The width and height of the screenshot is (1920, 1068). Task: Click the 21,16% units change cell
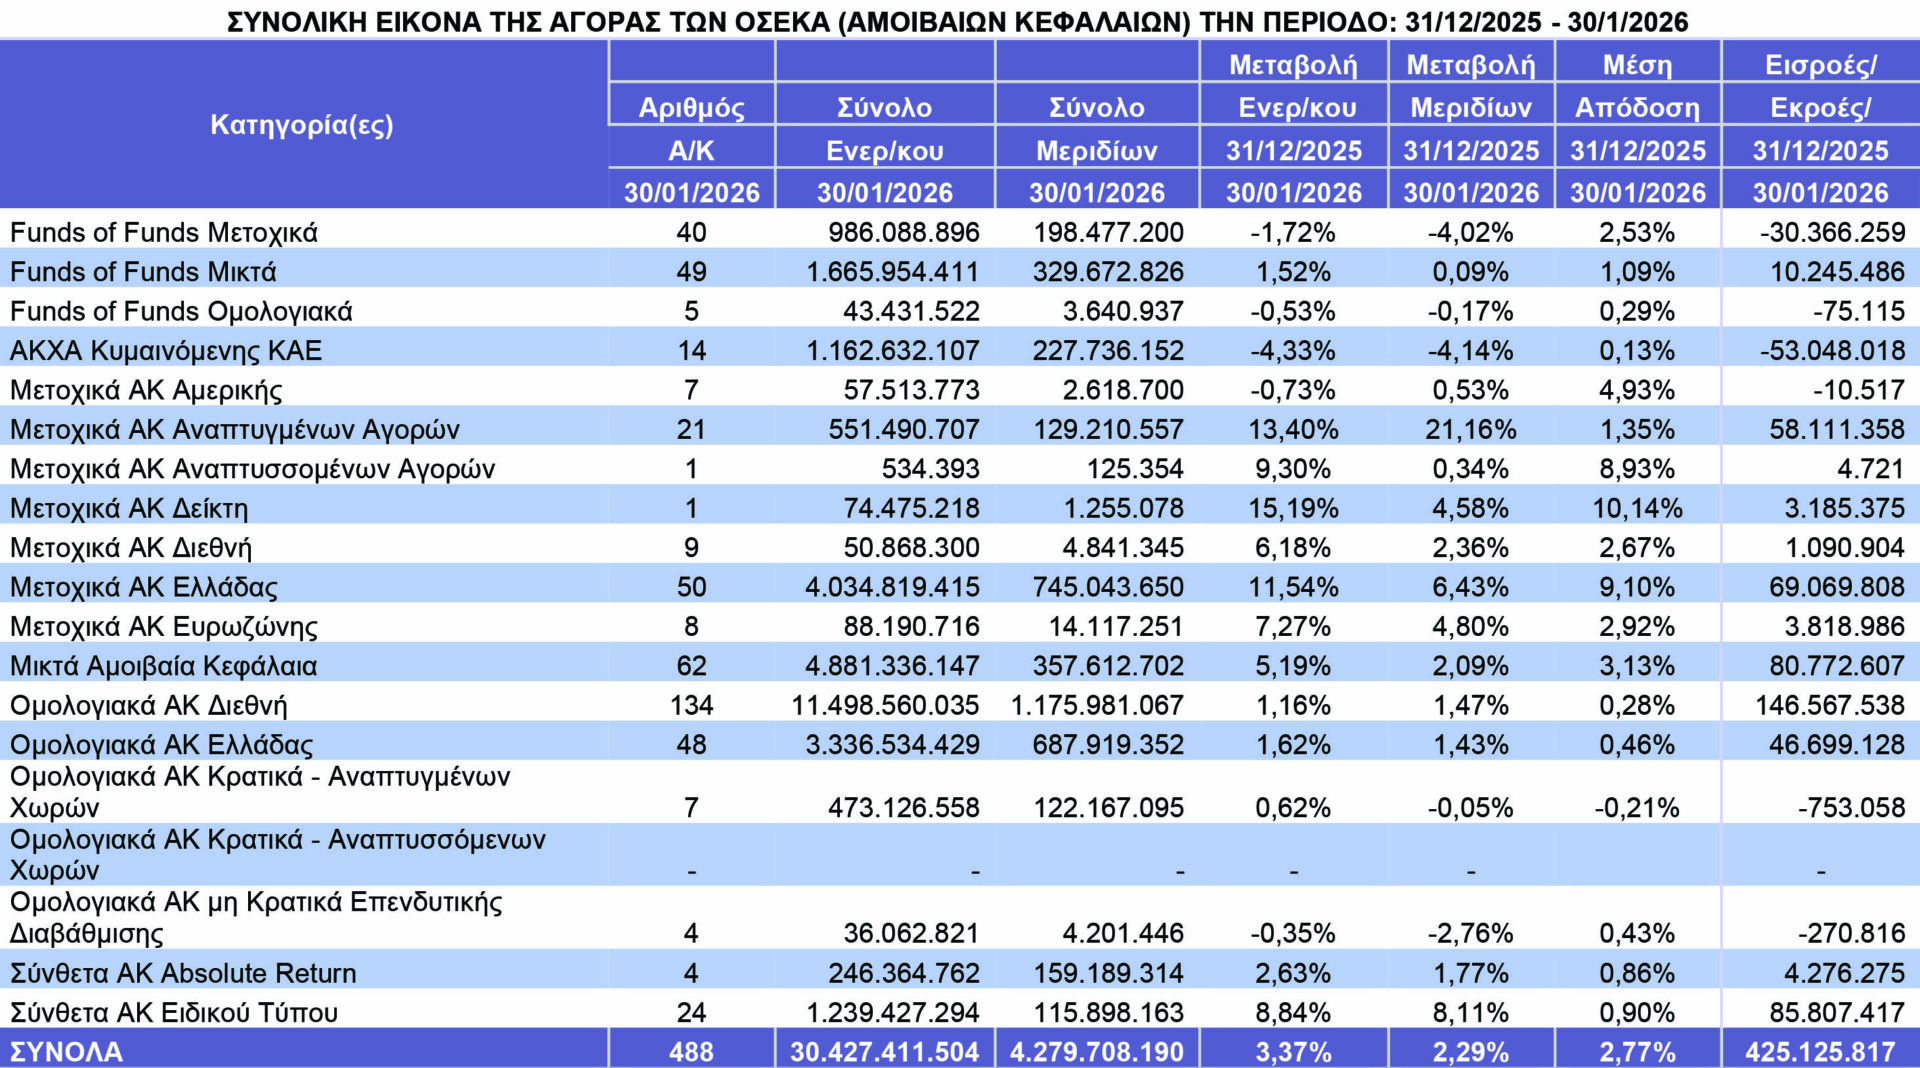(x=1470, y=430)
